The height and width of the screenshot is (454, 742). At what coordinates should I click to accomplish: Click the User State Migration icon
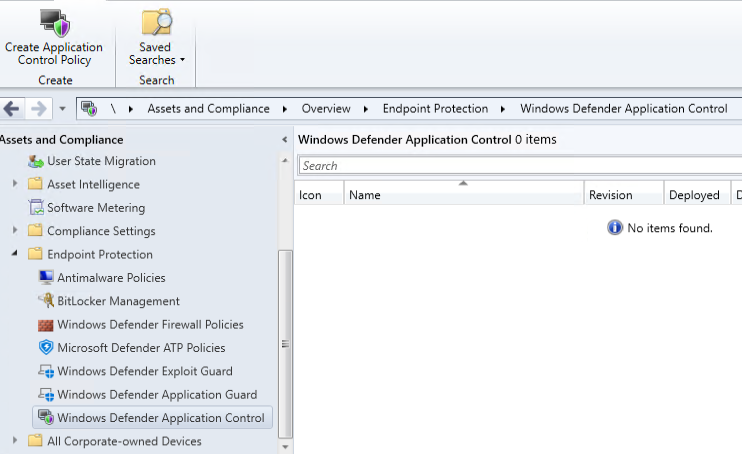35,161
